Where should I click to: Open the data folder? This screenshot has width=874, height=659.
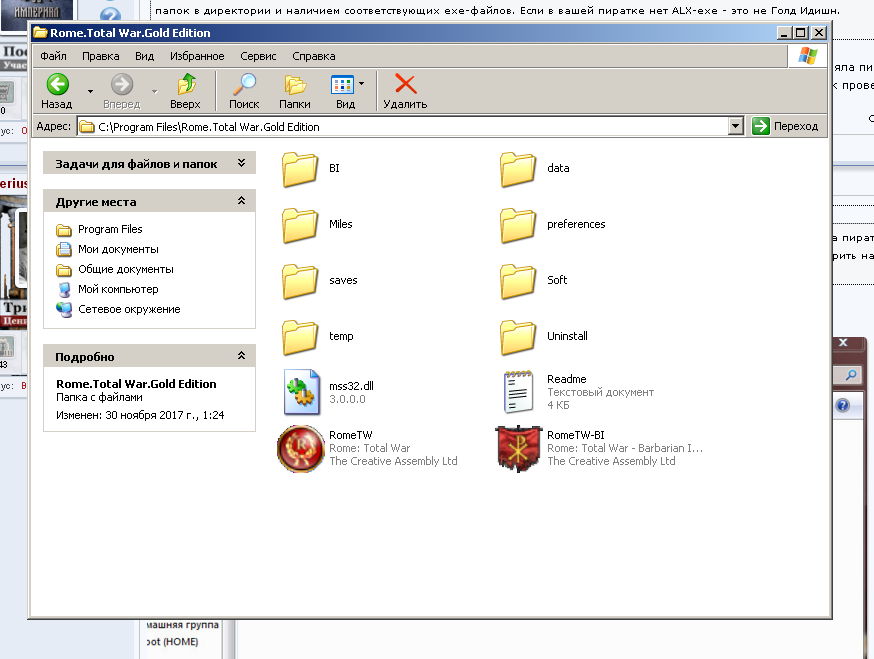click(518, 169)
